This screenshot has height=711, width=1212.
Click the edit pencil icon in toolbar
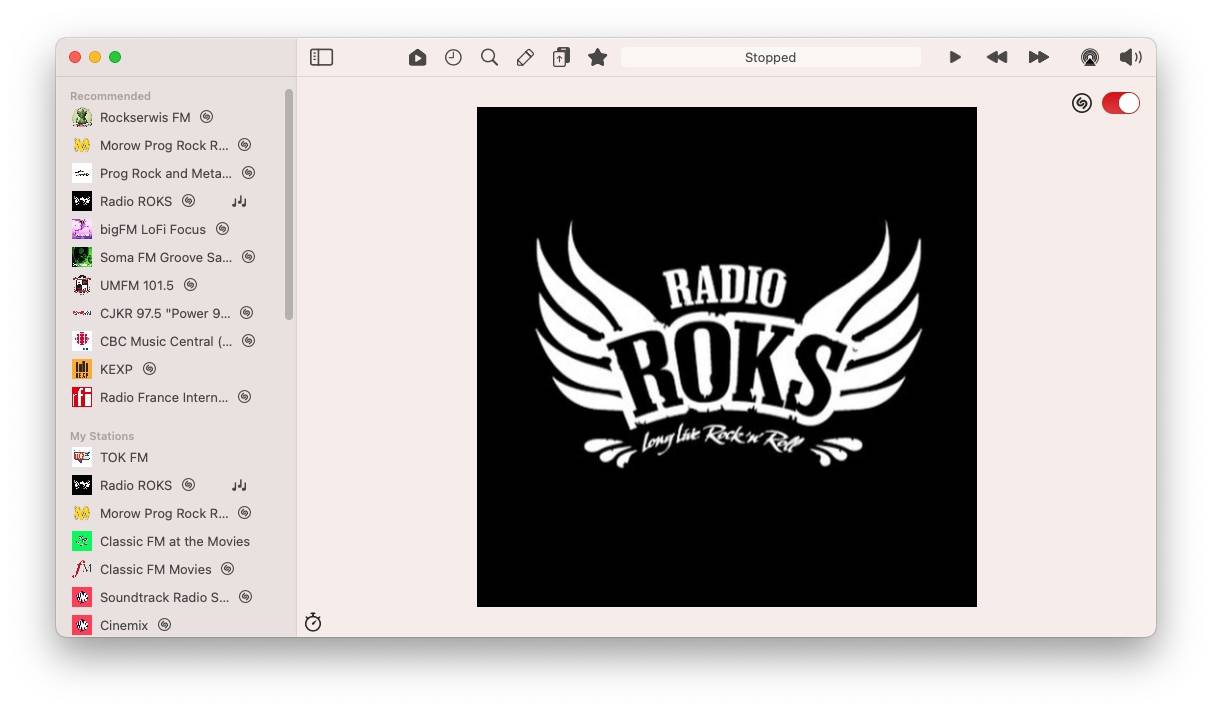525,58
